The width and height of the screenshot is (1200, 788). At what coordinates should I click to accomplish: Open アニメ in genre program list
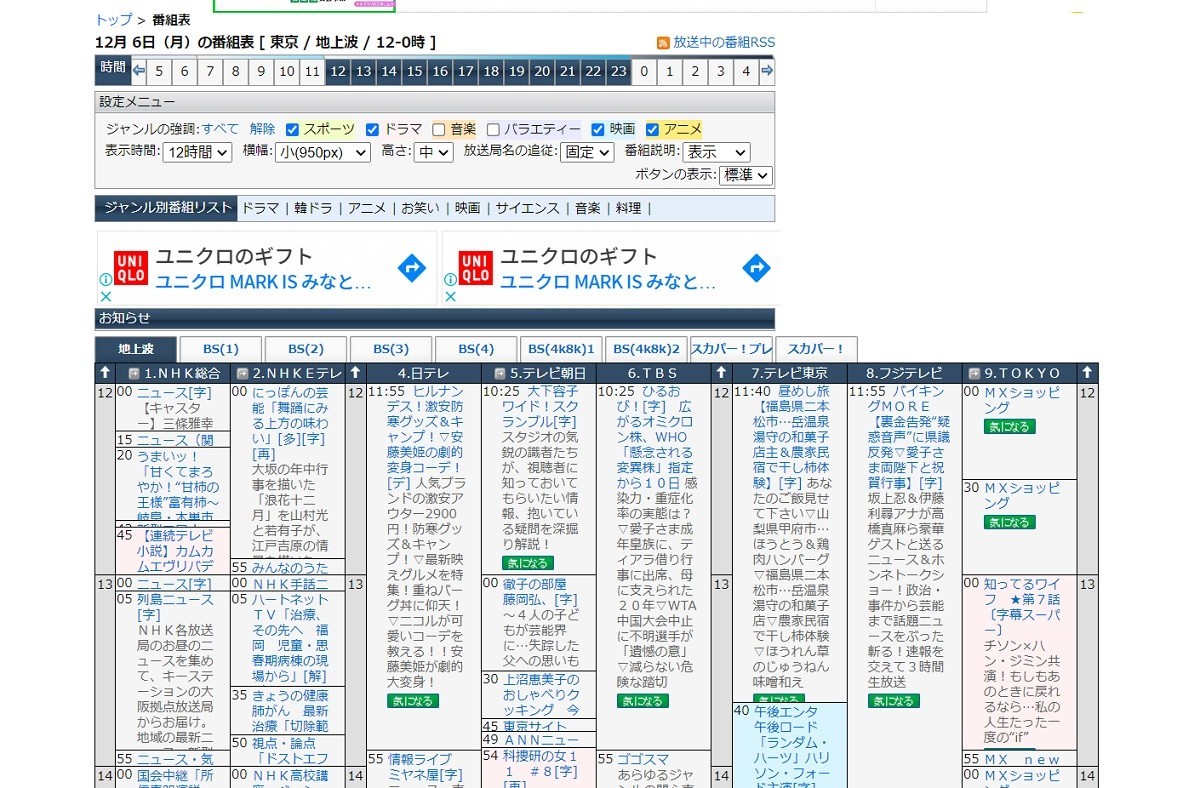click(366, 208)
